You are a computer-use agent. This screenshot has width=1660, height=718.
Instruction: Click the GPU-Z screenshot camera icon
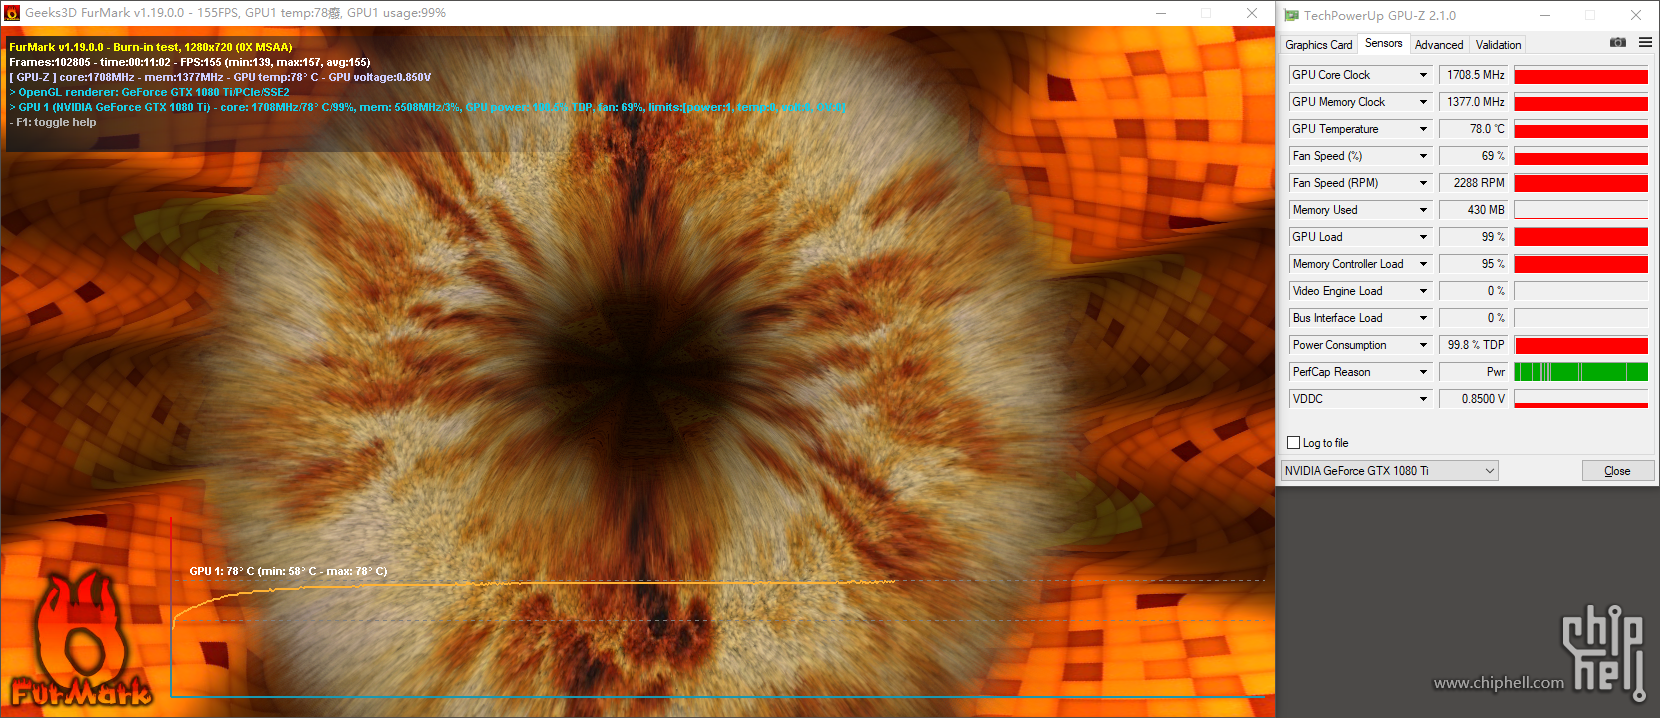click(1617, 42)
